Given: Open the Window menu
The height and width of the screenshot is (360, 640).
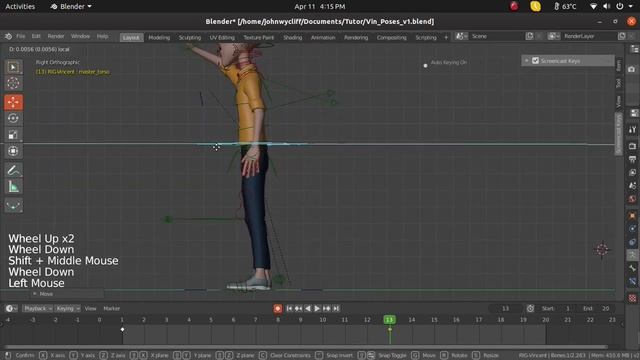Looking at the screenshot, I should pyautogui.click(x=80, y=36).
